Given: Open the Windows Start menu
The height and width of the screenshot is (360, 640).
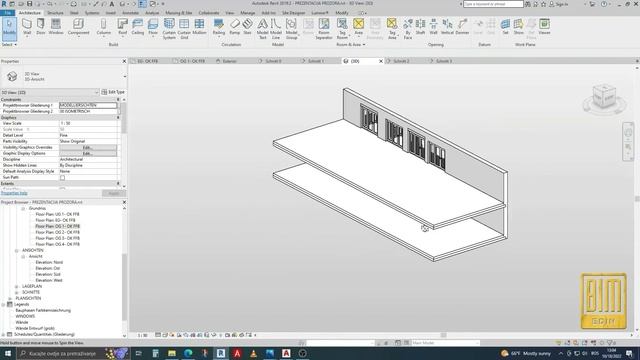Looking at the screenshot, I should point(7,353).
